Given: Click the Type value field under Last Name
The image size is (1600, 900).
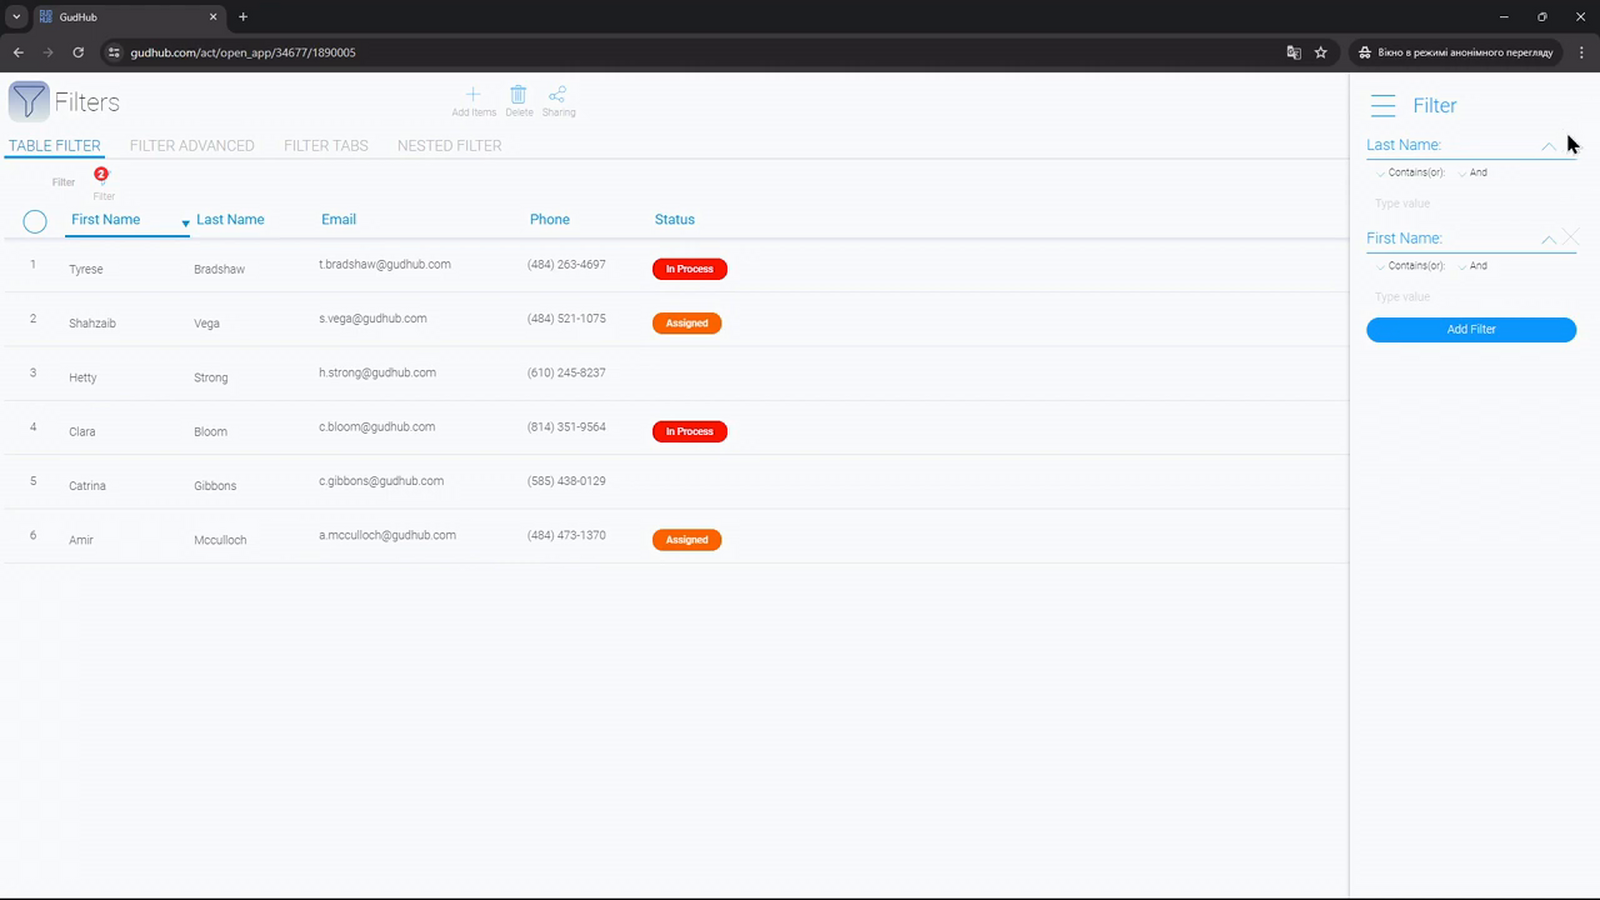Looking at the screenshot, I should pos(1471,204).
